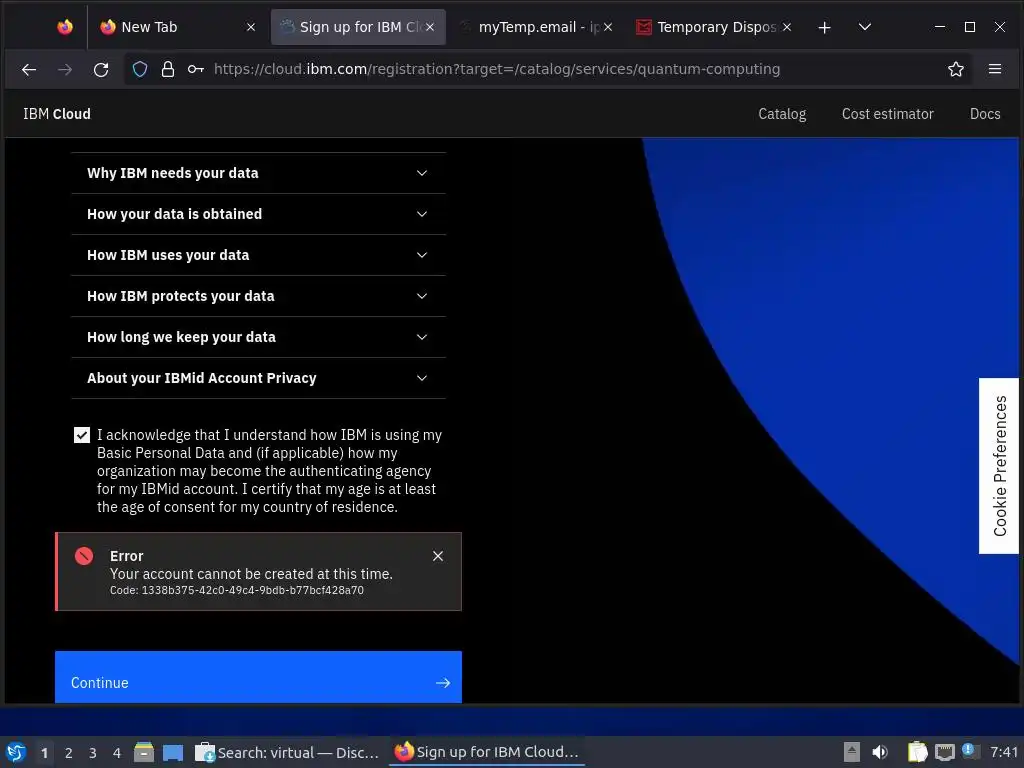Open the volume speaker tray icon
Image resolution: width=1024 pixels, height=768 pixels.
pyautogui.click(x=880, y=752)
